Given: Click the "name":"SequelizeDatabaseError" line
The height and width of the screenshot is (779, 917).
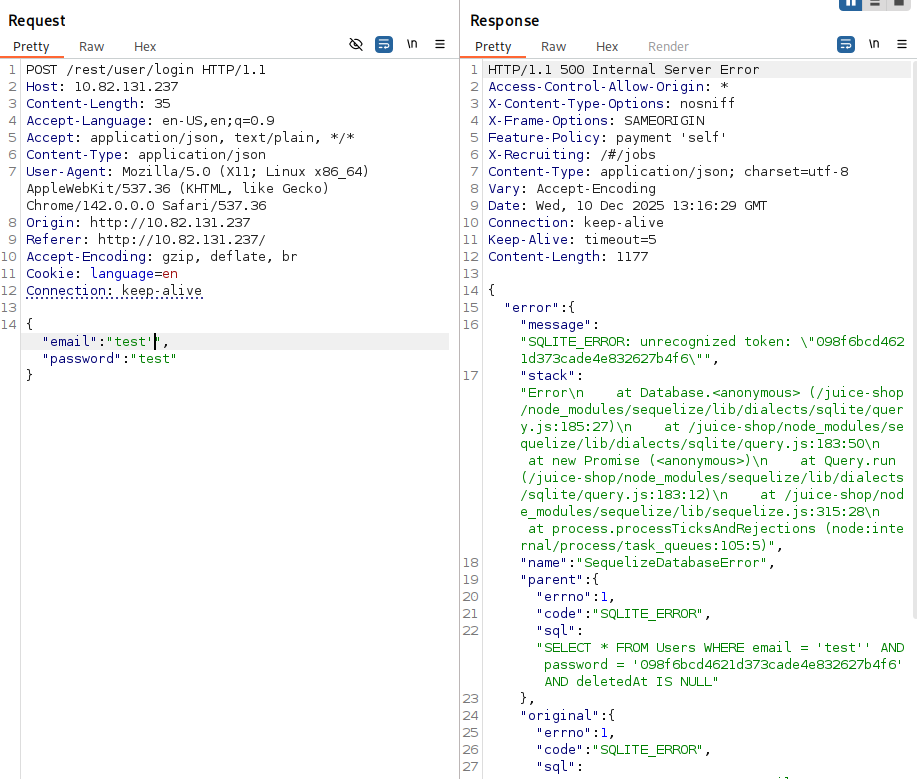Looking at the screenshot, I should pyautogui.click(x=647, y=563).
